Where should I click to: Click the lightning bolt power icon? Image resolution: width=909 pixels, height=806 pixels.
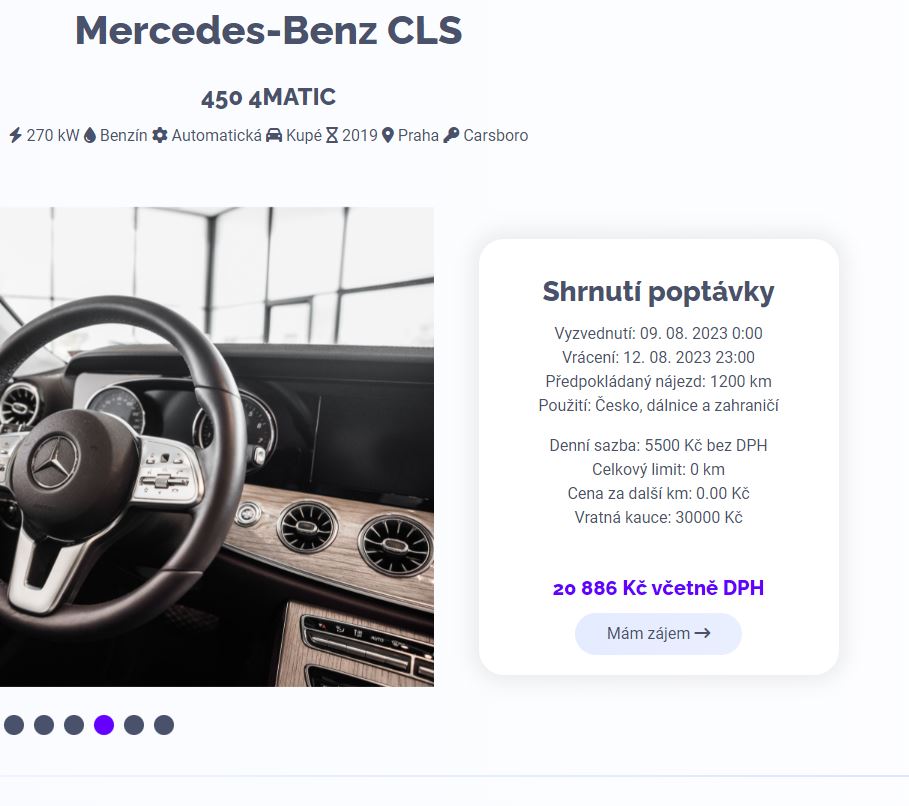(16, 135)
